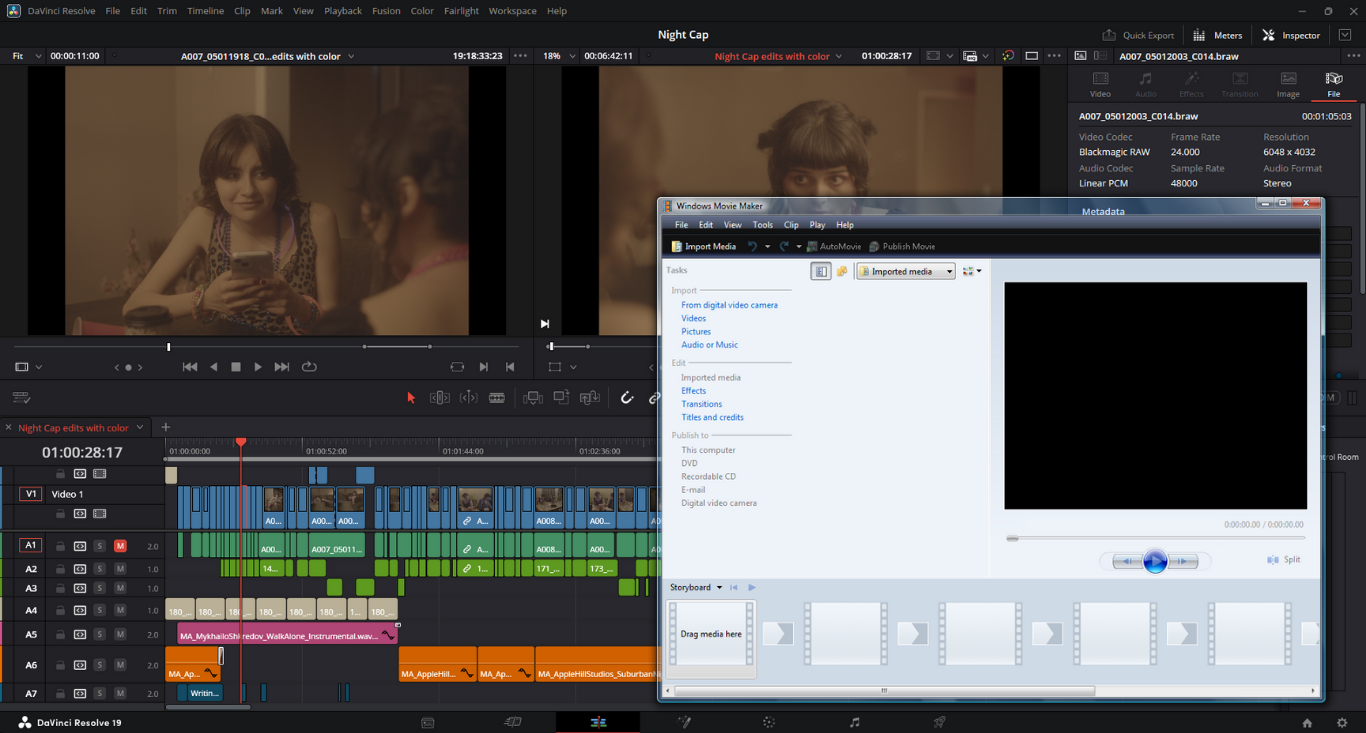Switch to the Video tab in Inspector
Image resolution: width=1366 pixels, height=733 pixels.
tap(1100, 85)
